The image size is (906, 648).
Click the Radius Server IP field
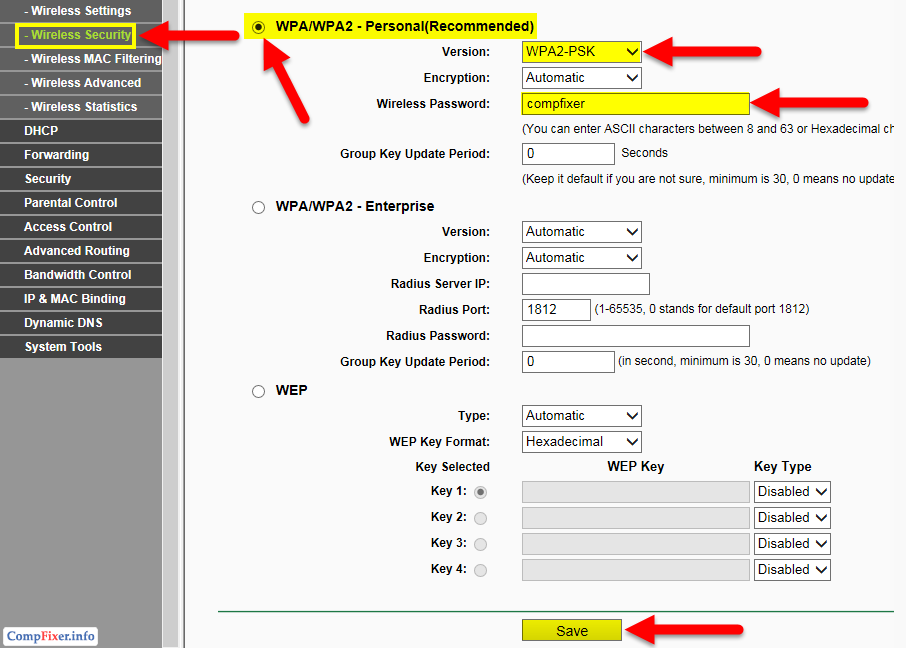point(585,284)
